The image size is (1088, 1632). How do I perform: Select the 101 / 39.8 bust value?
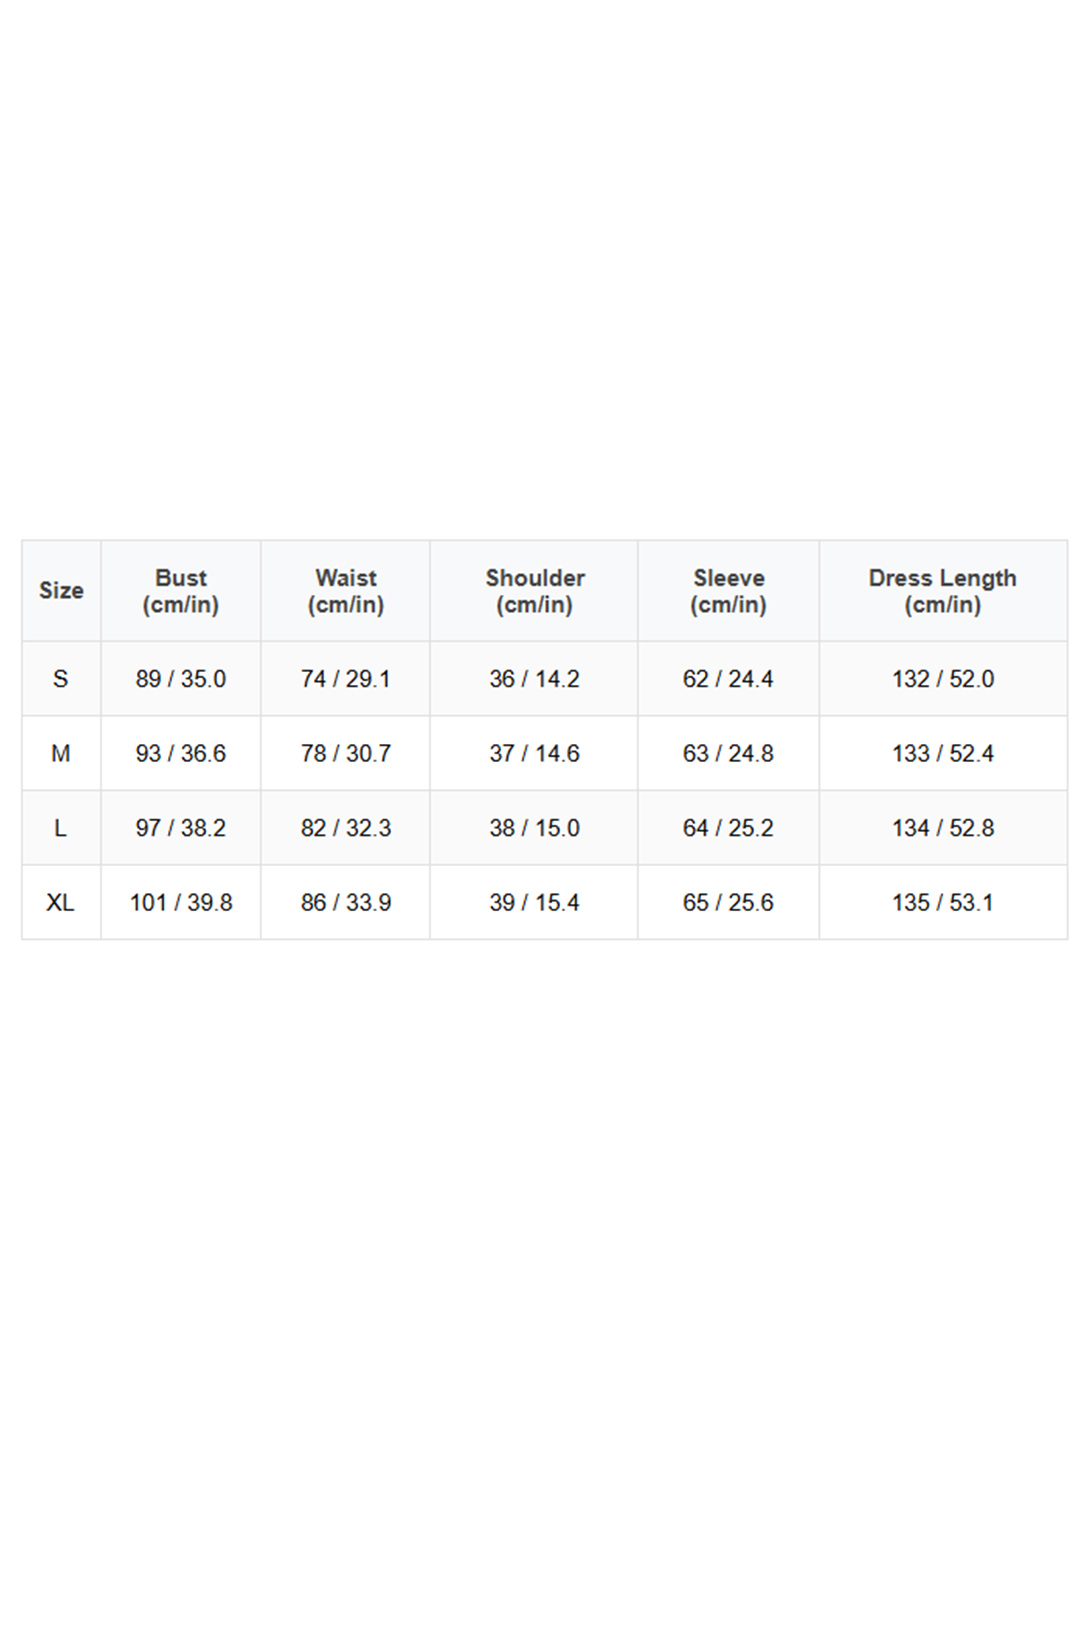pyautogui.click(x=181, y=903)
